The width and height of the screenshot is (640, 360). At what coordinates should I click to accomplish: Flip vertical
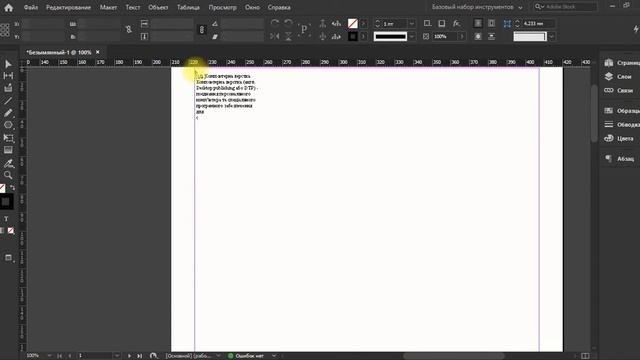click(288, 36)
